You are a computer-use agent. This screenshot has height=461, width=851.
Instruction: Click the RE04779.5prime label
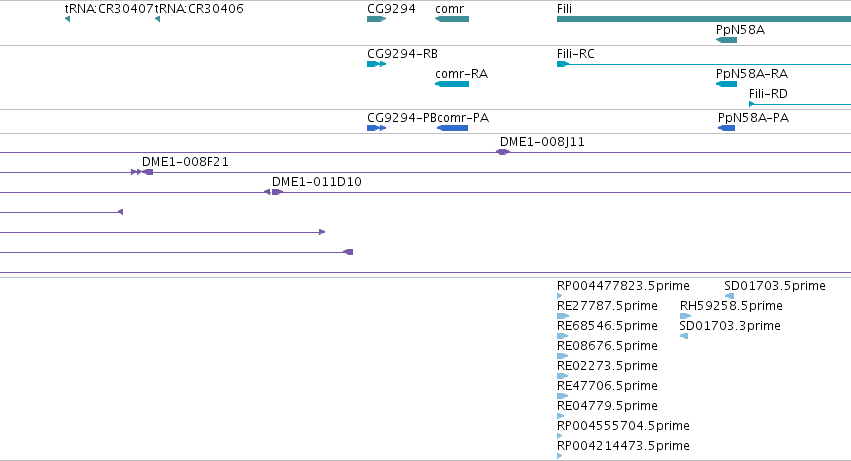(x=607, y=406)
